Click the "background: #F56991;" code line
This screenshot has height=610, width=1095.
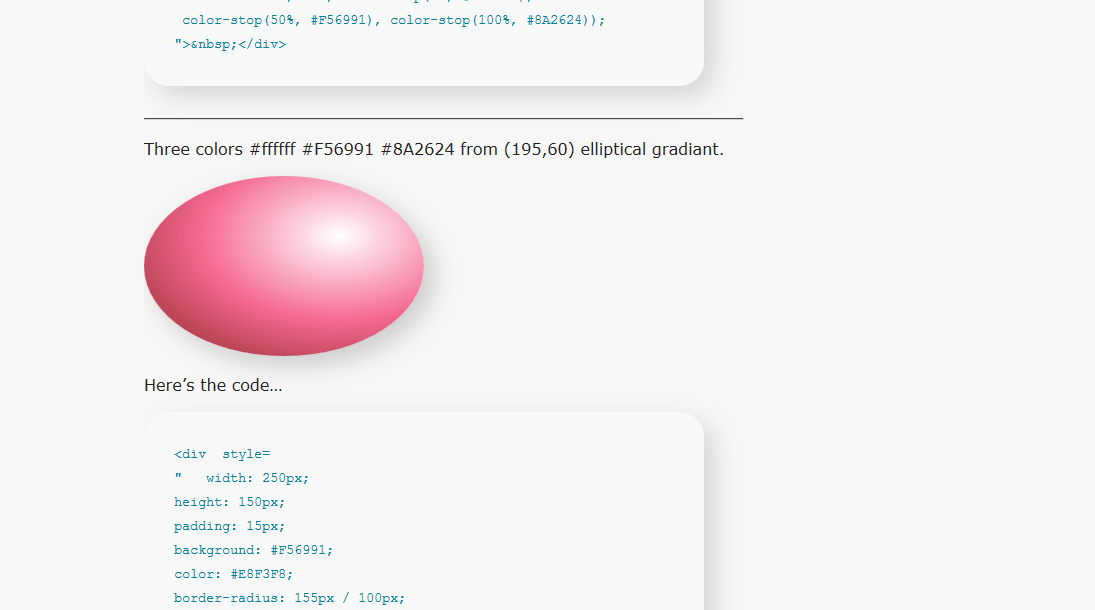[x=253, y=550]
